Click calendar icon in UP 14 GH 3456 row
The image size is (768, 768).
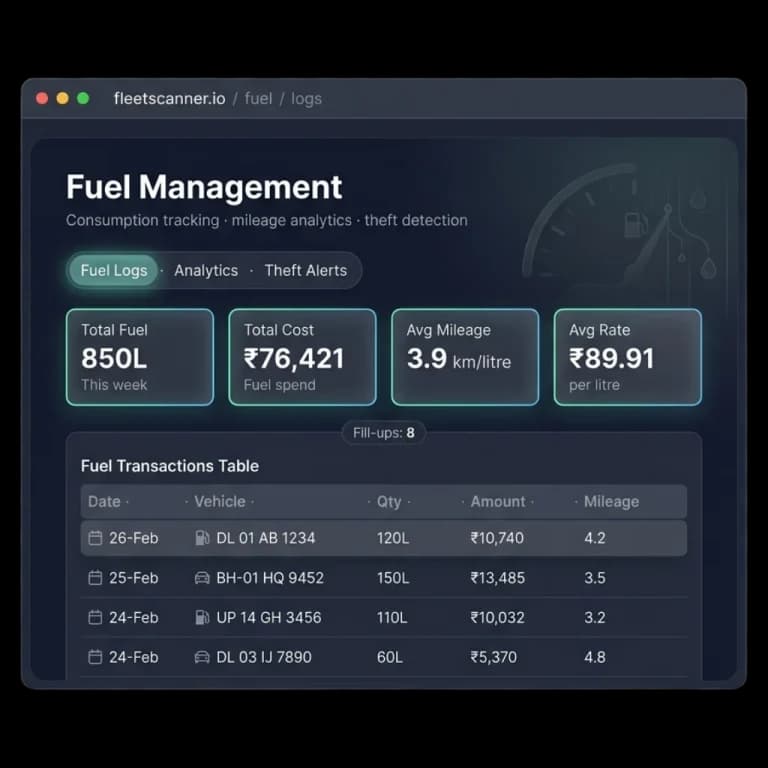point(95,617)
